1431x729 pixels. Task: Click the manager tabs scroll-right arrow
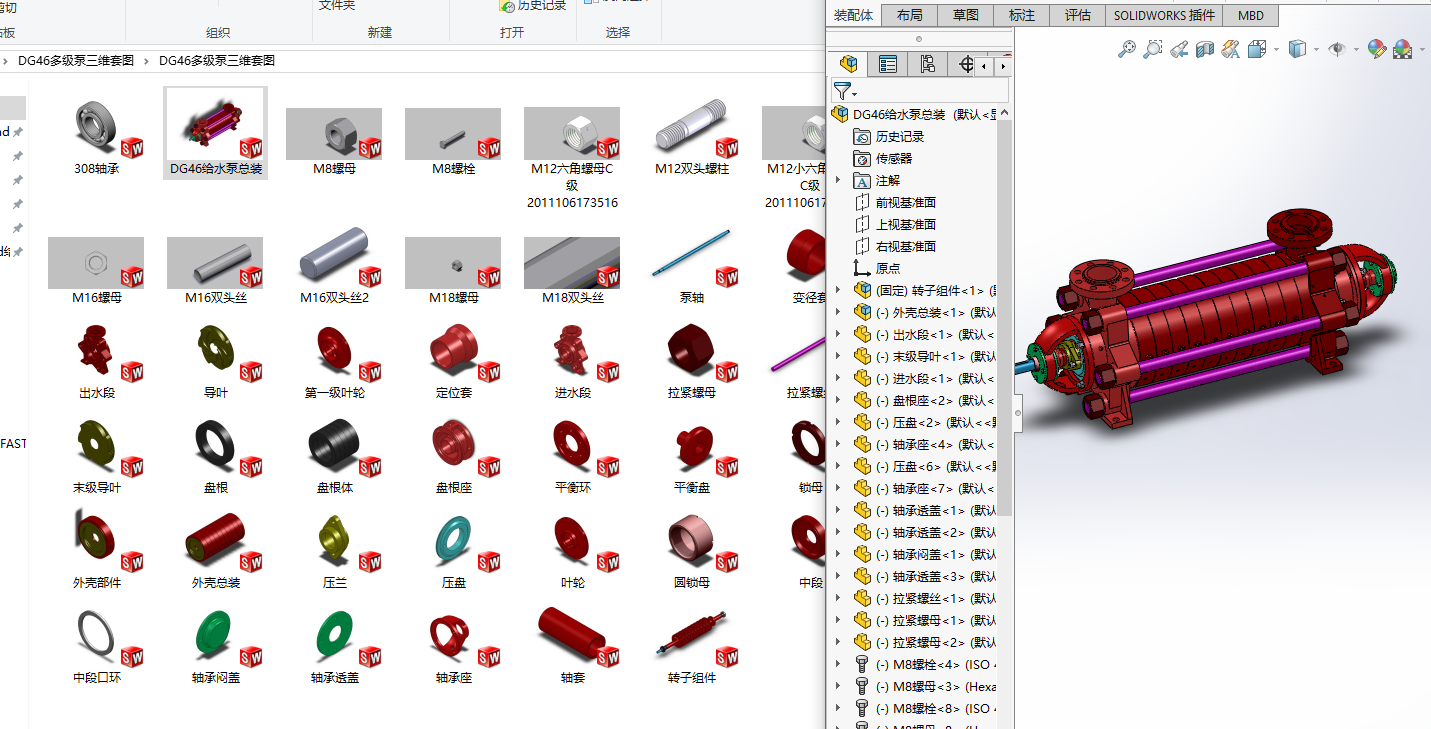click(1002, 65)
